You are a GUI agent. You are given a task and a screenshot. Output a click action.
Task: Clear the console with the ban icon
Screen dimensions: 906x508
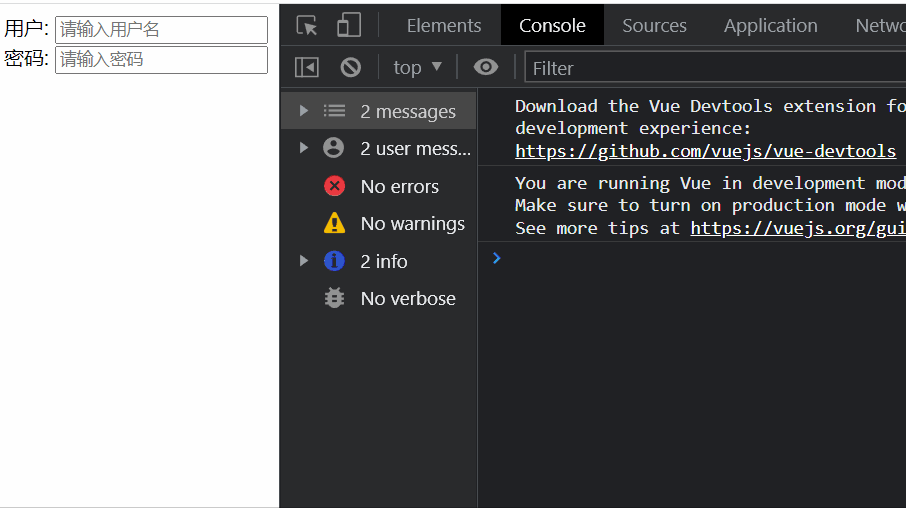[351, 68]
